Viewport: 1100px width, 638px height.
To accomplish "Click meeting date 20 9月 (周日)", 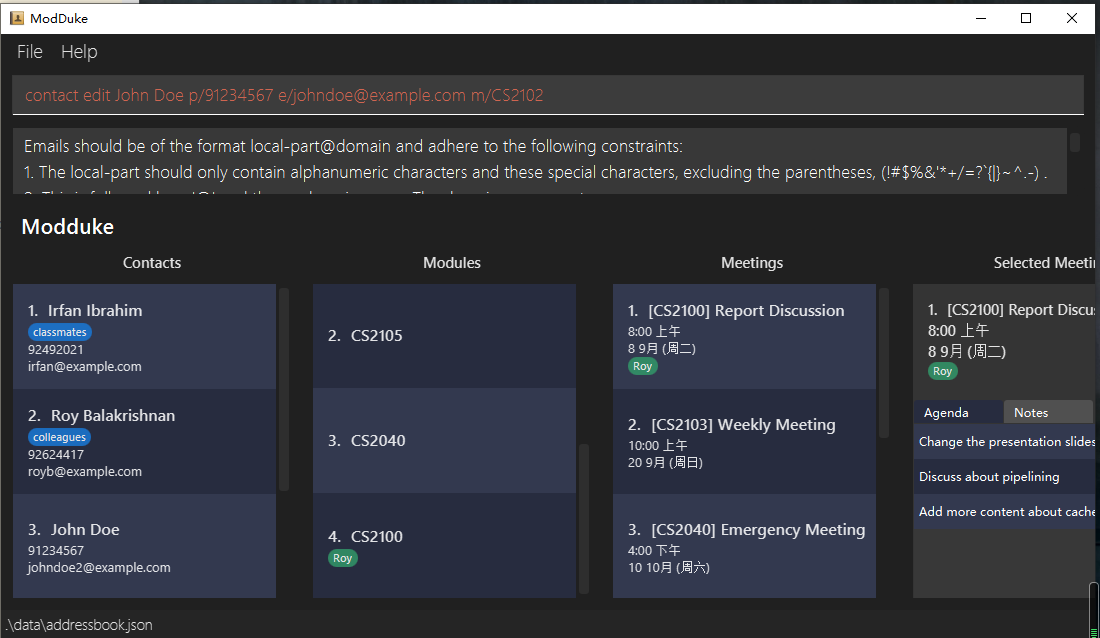I will coord(665,463).
